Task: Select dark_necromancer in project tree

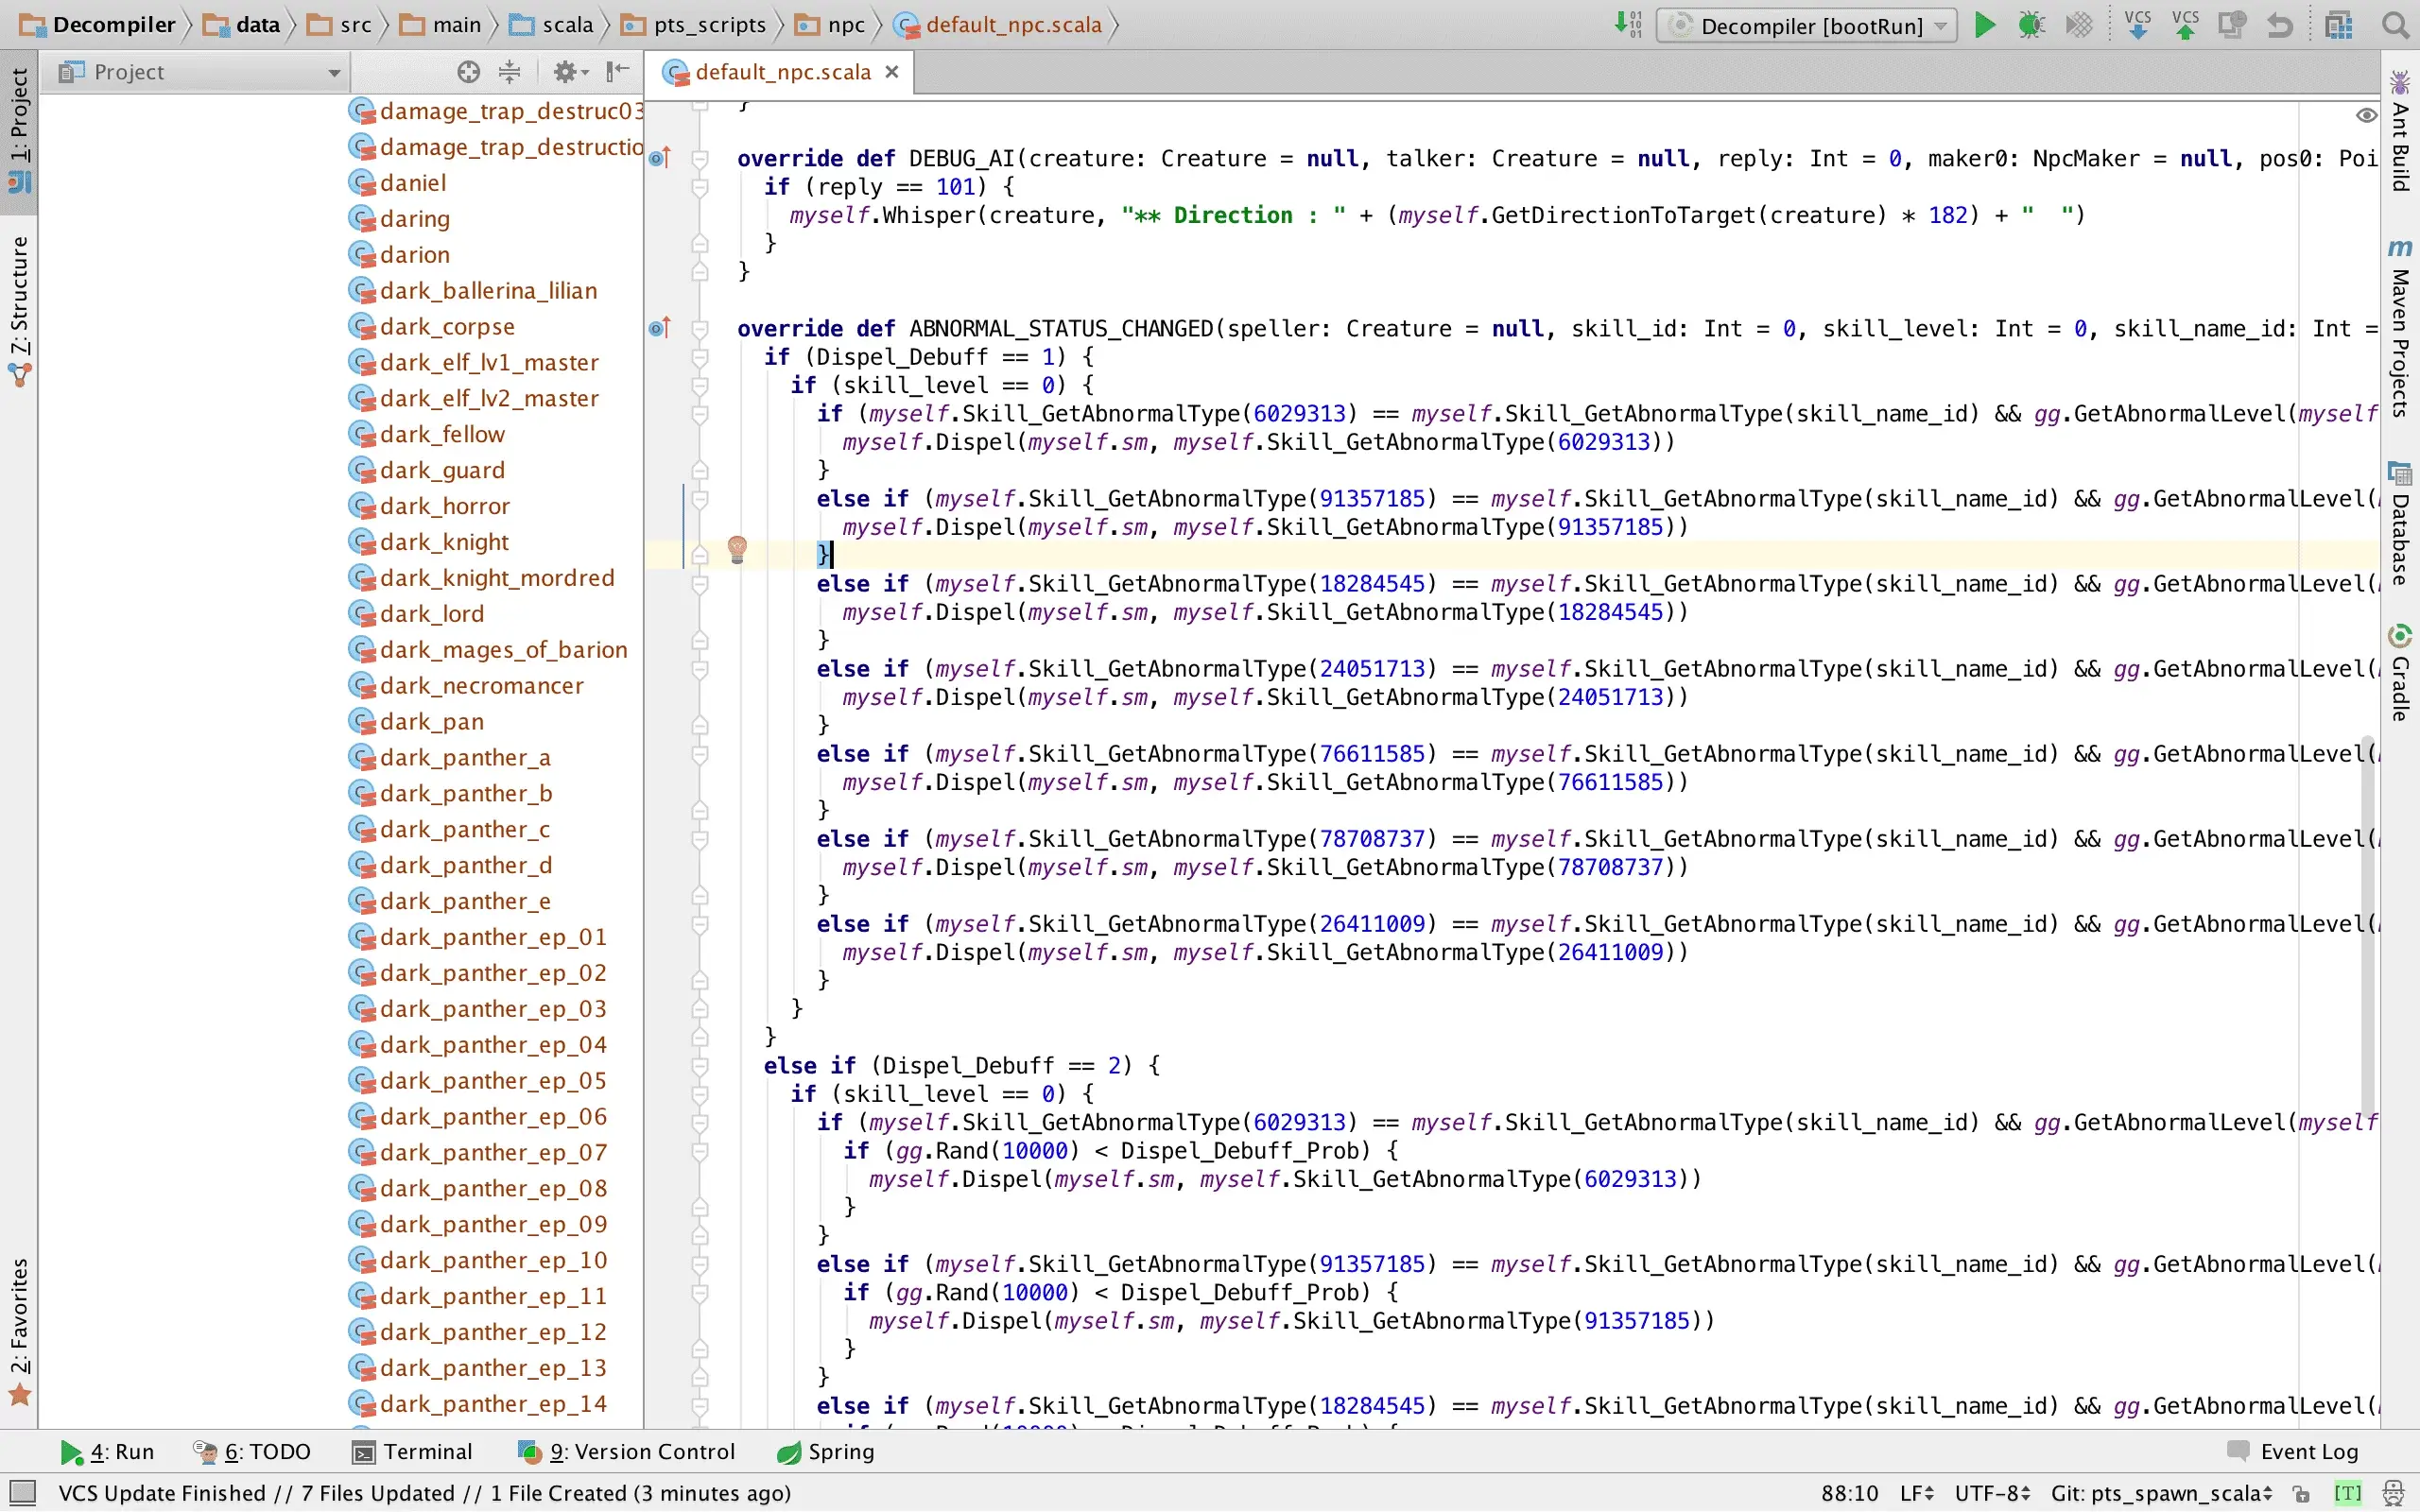Action: click(466, 685)
